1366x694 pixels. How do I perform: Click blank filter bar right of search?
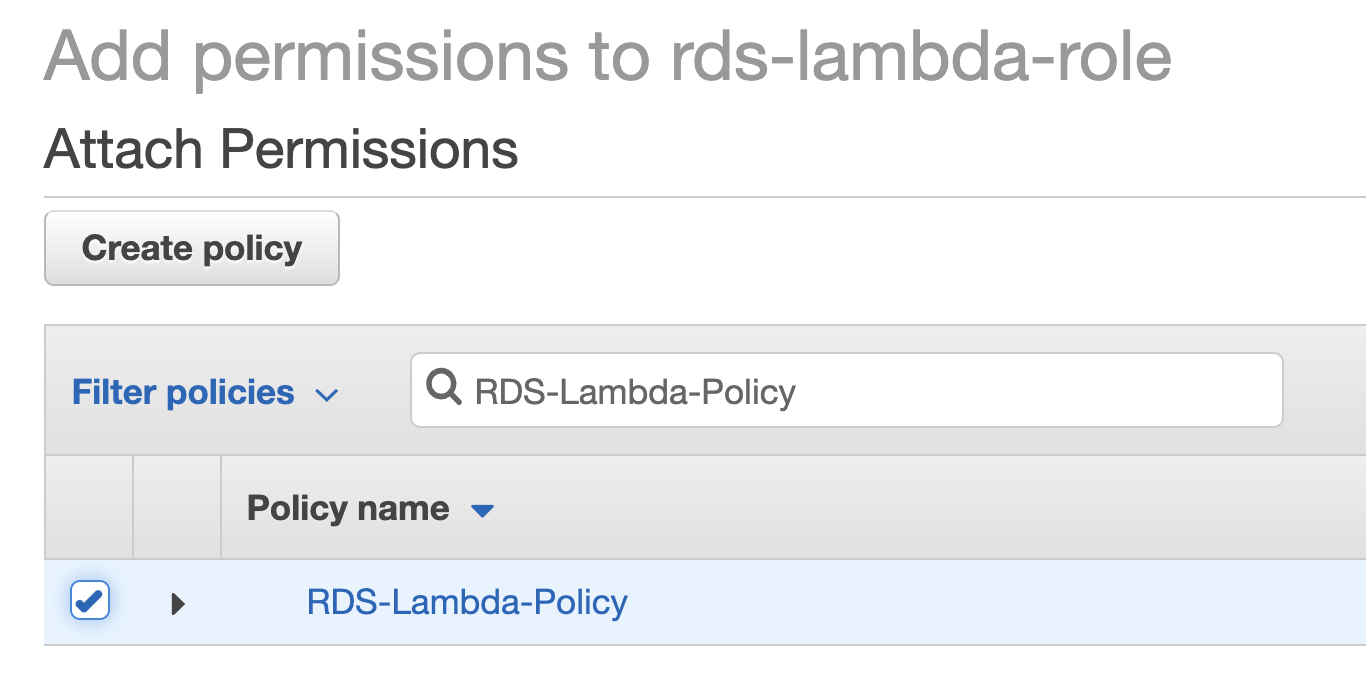click(x=1324, y=391)
